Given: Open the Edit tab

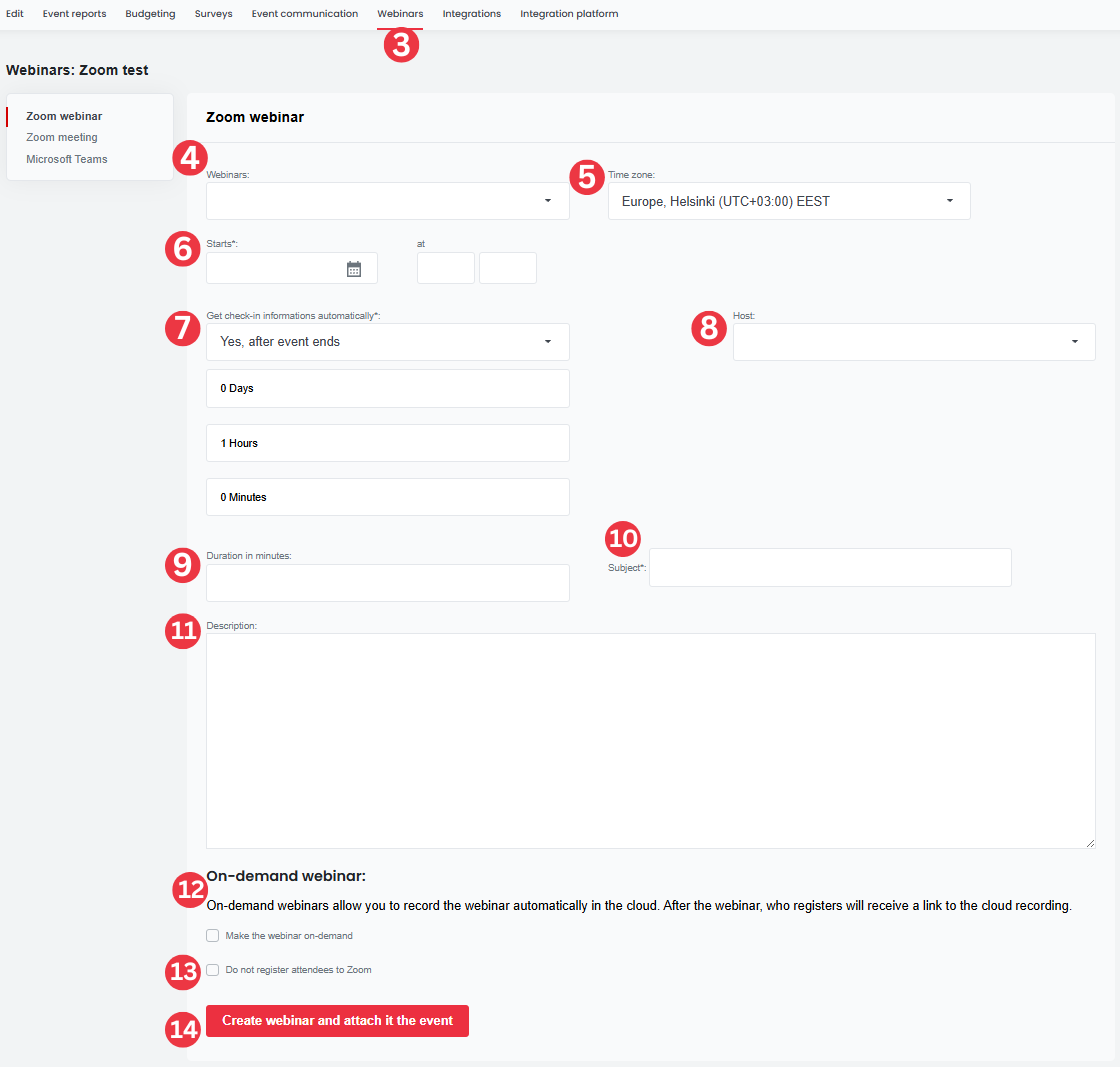Looking at the screenshot, I should pos(15,14).
